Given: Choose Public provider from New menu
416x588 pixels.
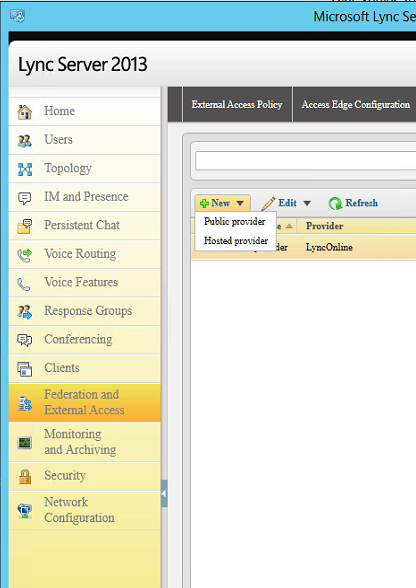Looking at the screenshot, I should (235, 221).
